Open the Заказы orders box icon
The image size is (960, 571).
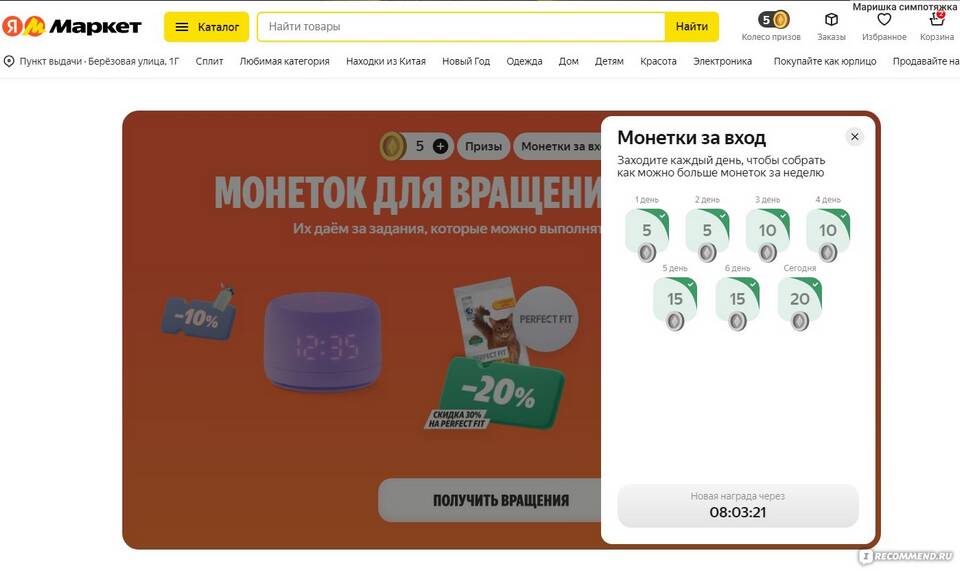tap(831, 20)
